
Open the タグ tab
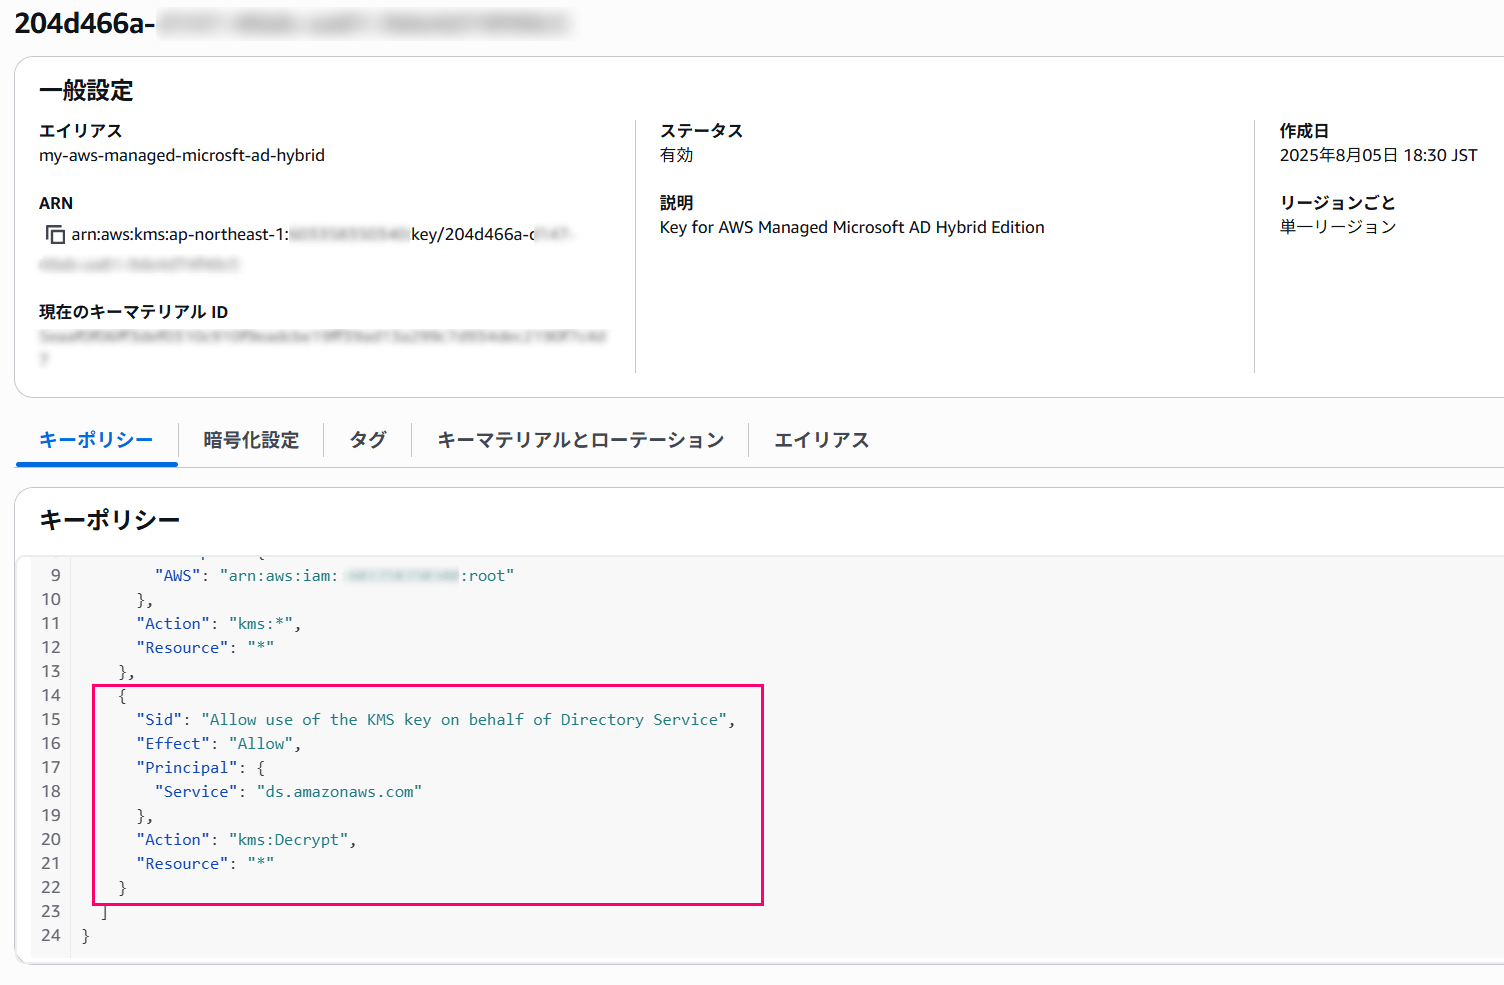(x=368, y=440)
